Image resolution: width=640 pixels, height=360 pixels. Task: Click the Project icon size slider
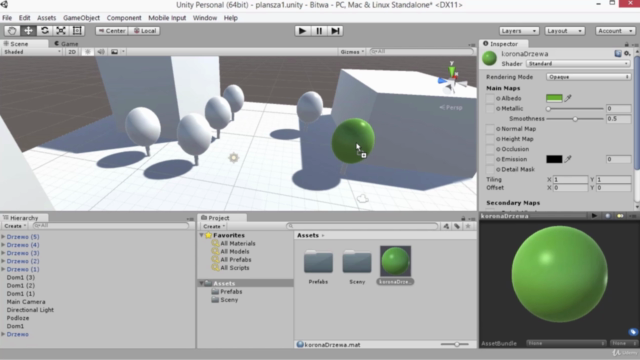click(x=456, y=344)
